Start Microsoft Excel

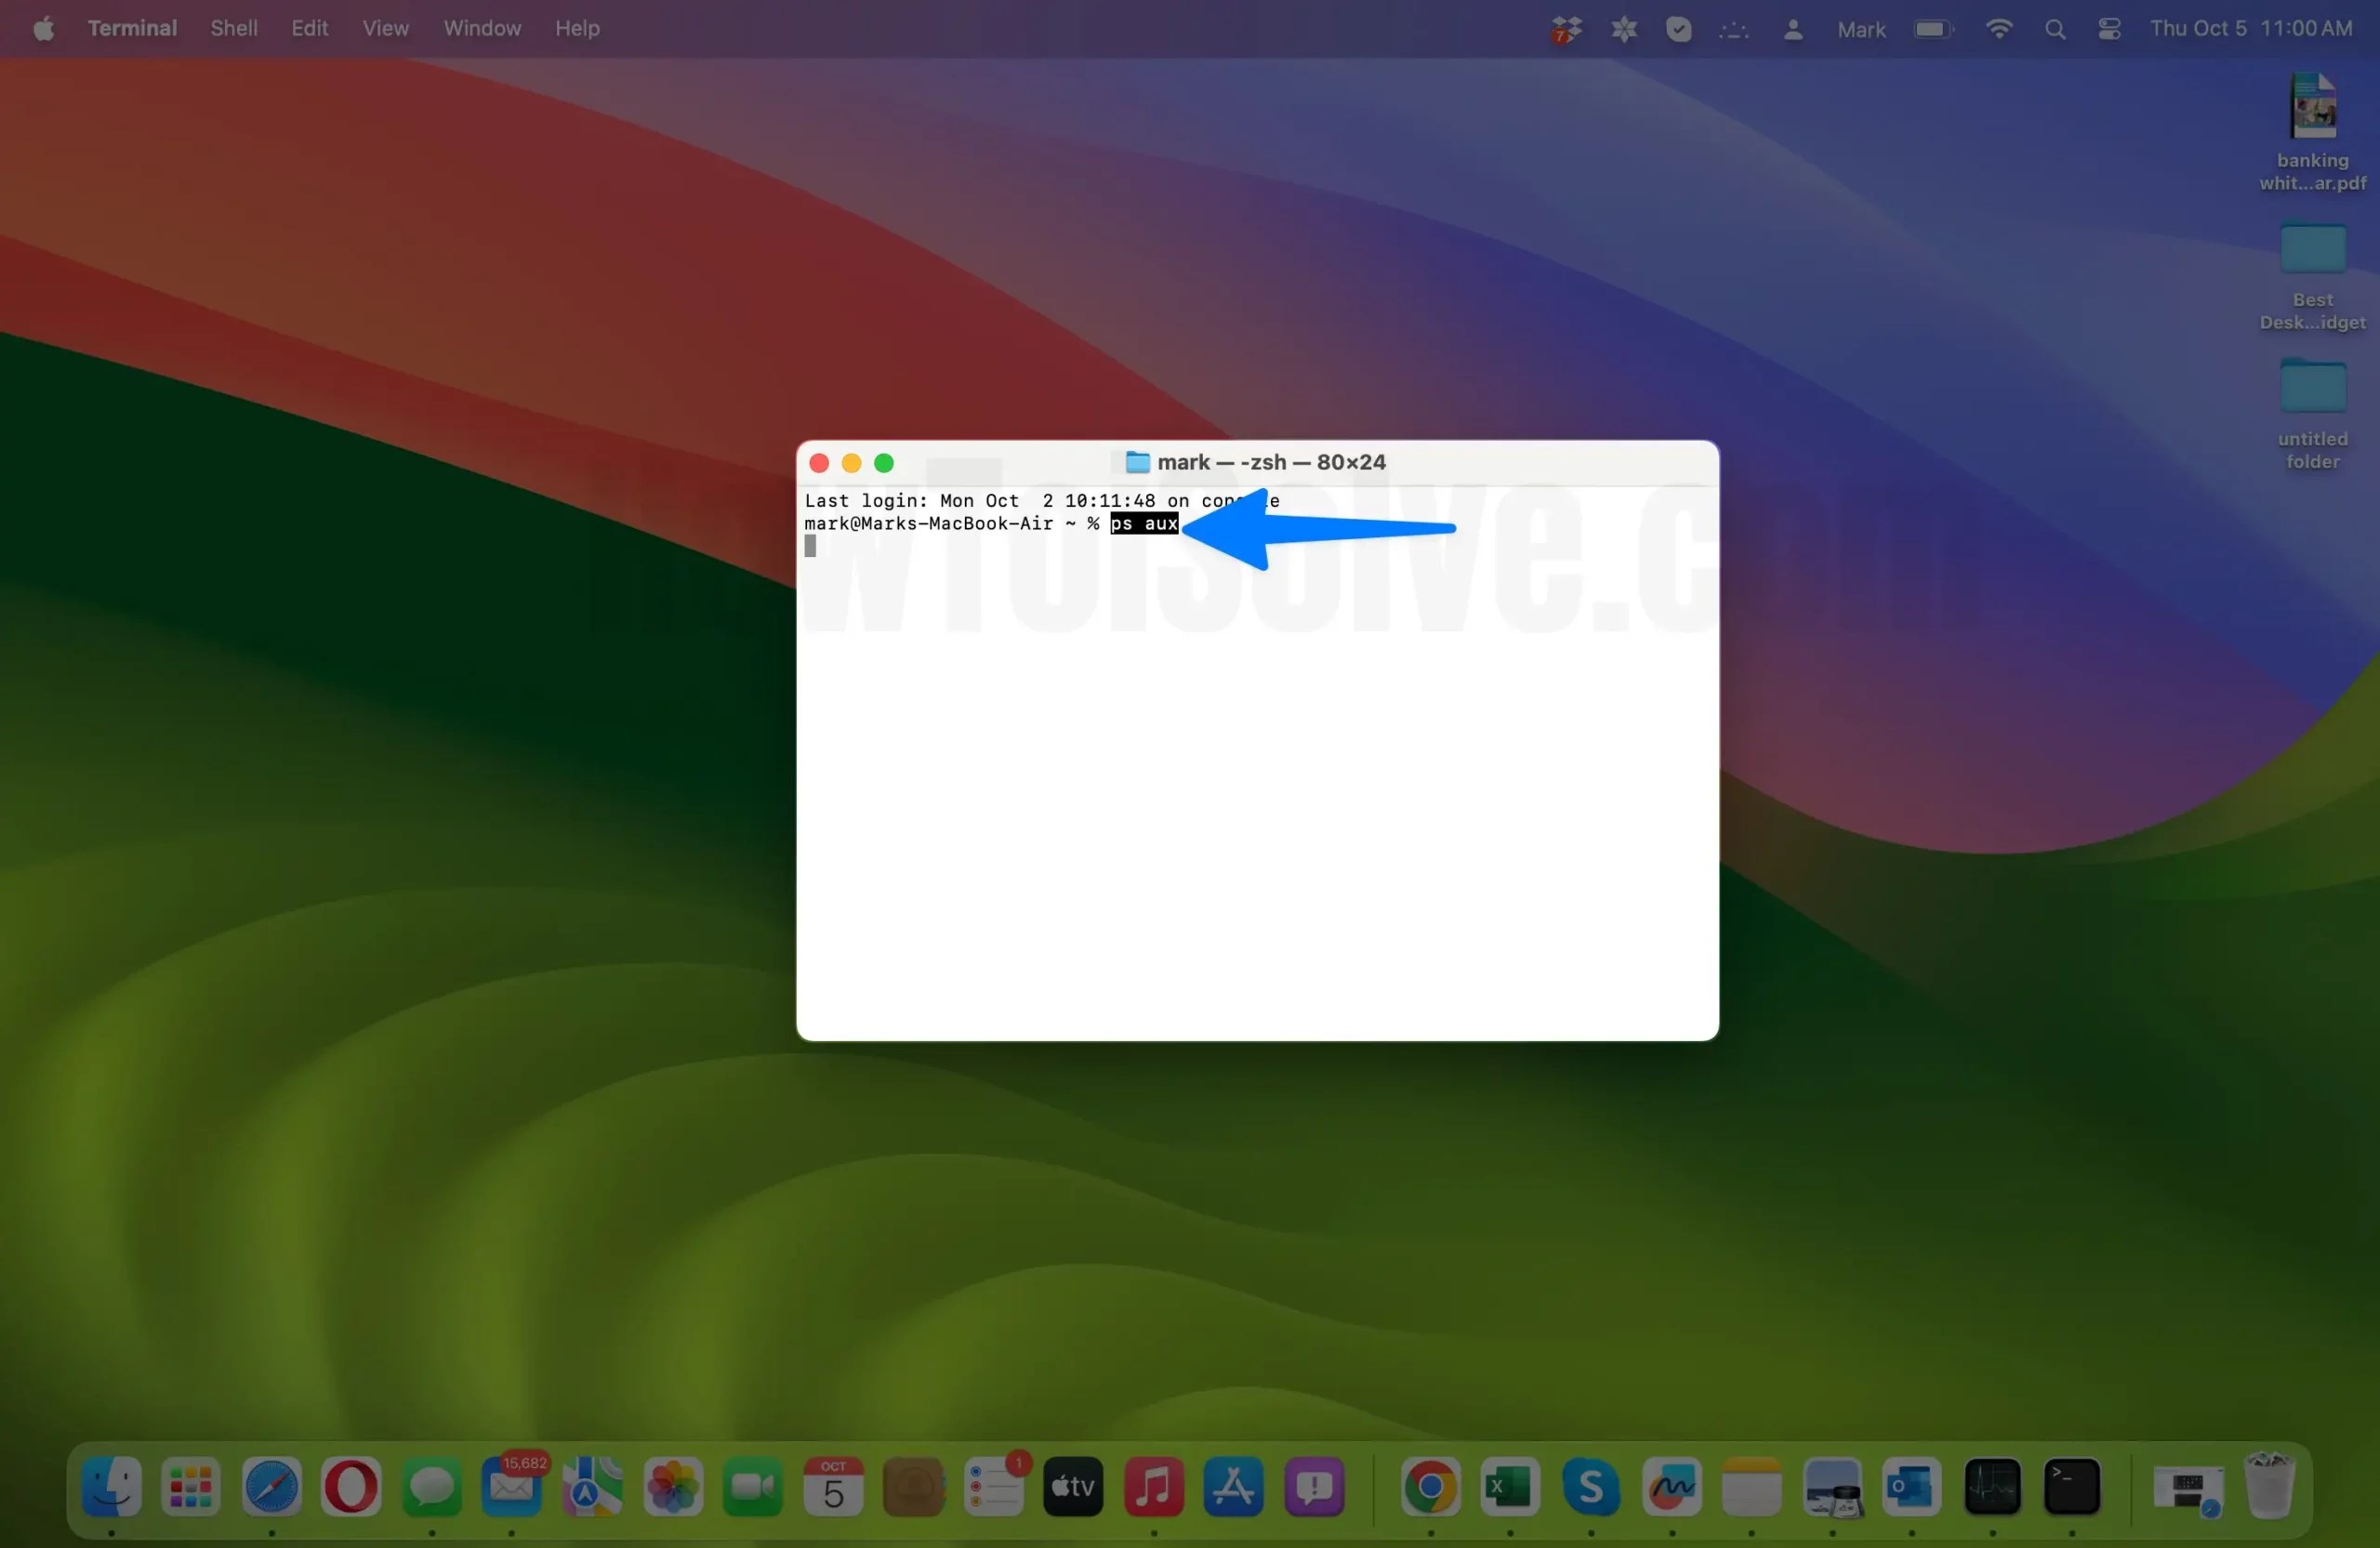click(1510, 1490)
